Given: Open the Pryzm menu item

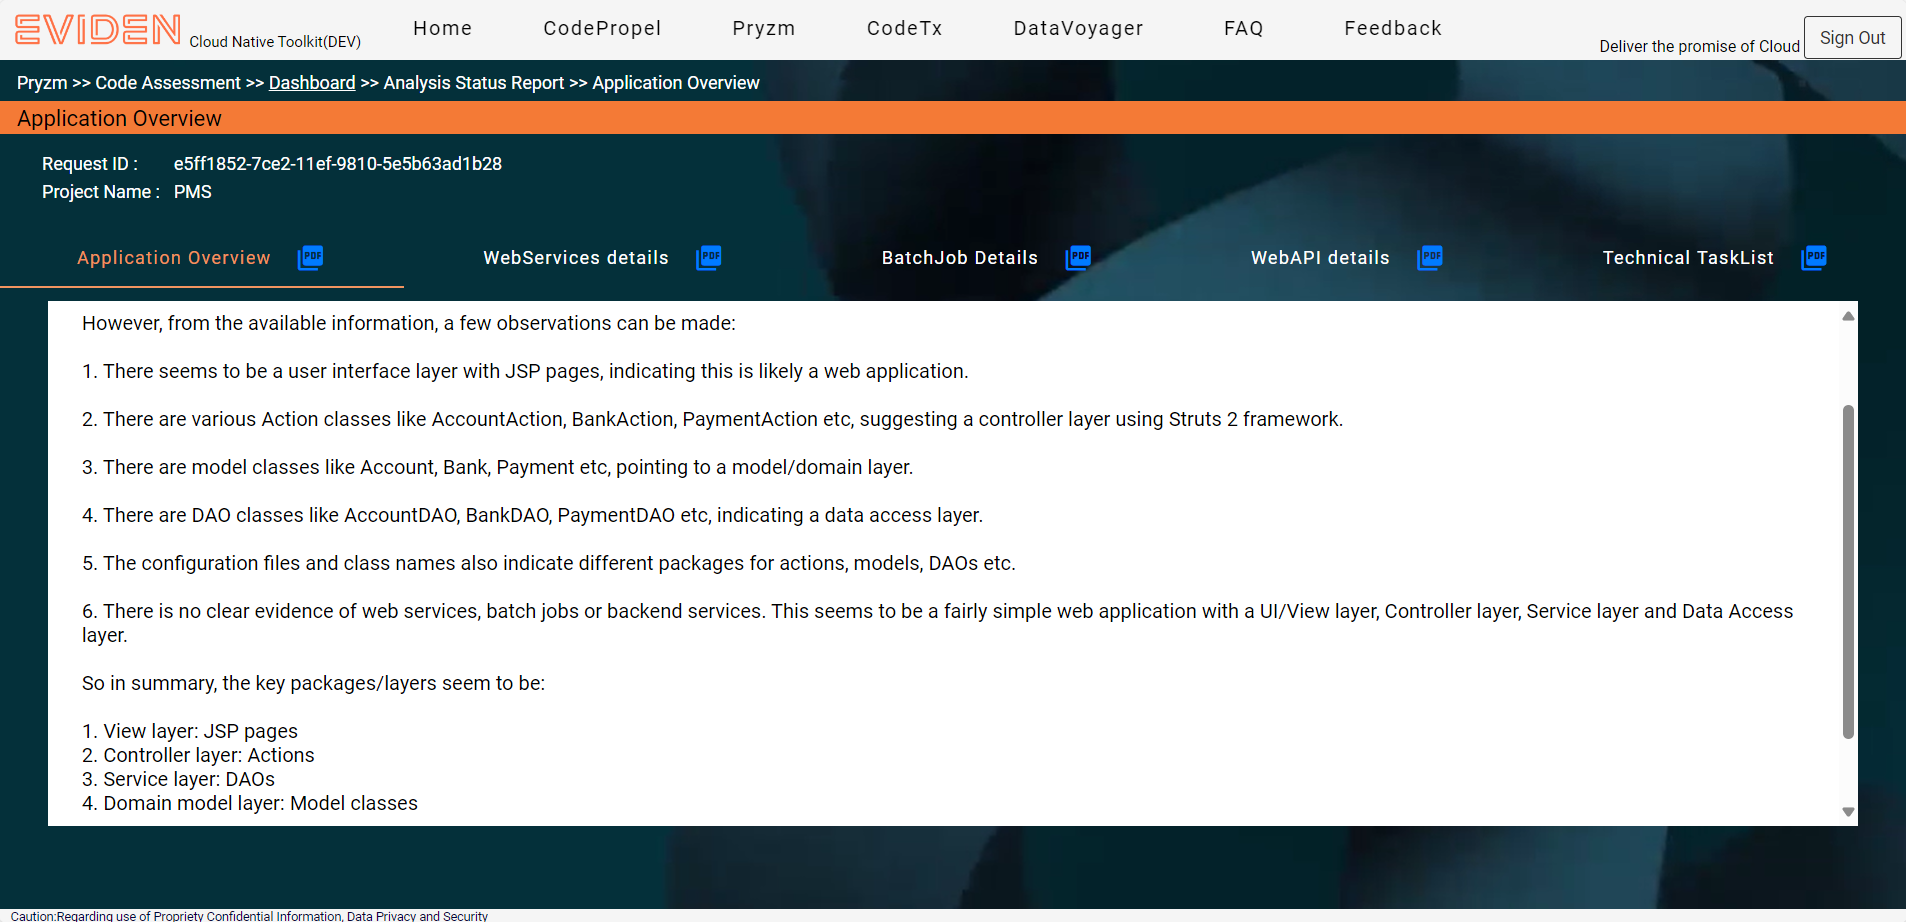Looking at the screenshot, I should click(764, 28).
